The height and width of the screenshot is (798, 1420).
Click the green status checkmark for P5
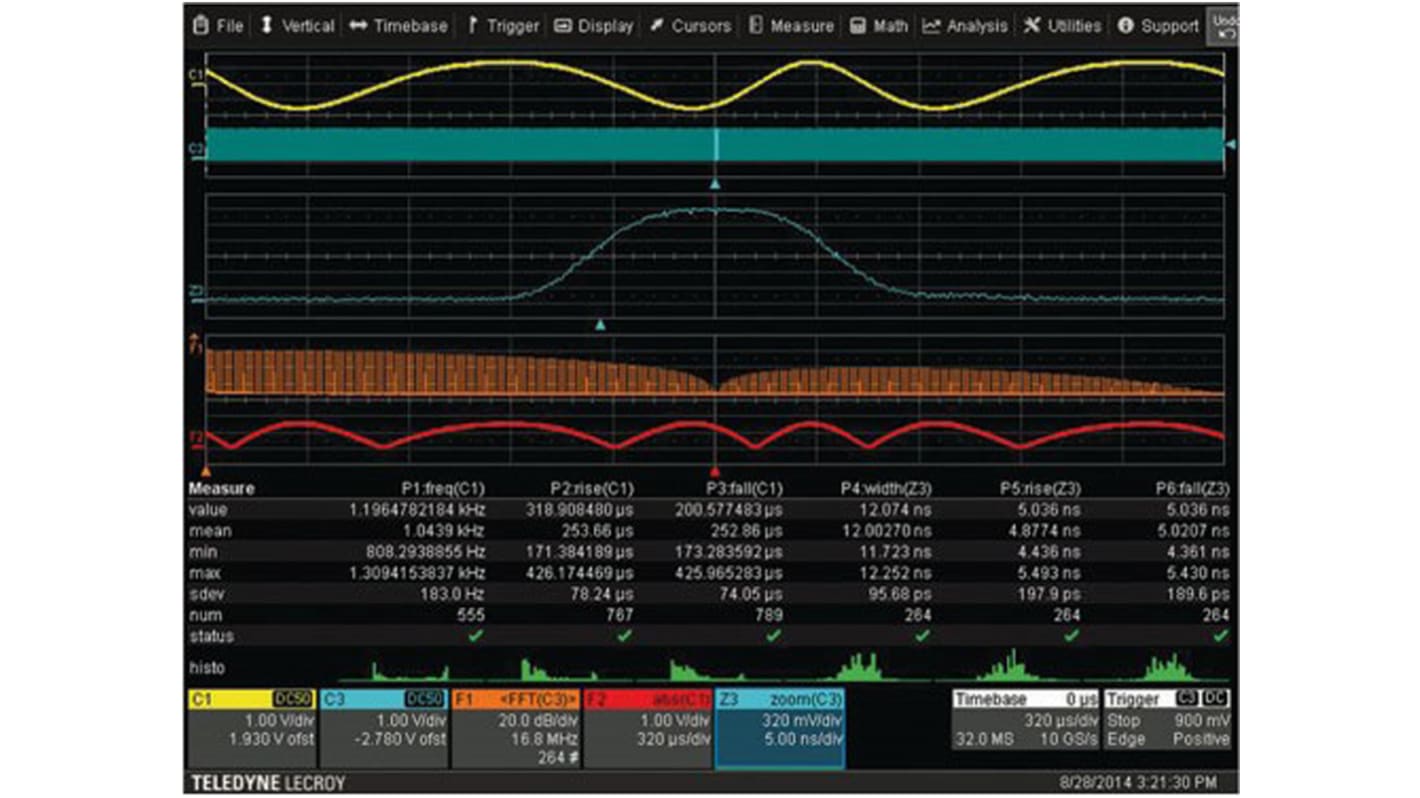click(1071, 636)
